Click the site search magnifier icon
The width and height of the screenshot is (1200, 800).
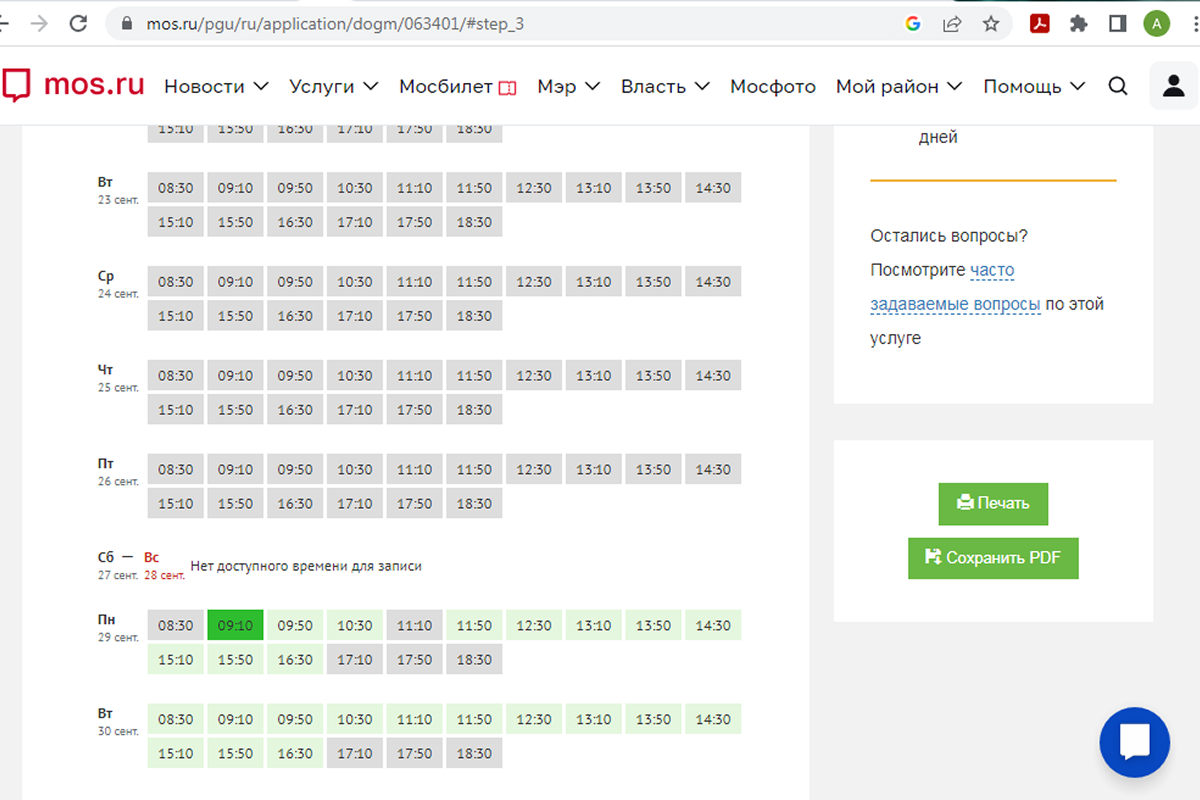1118,87
